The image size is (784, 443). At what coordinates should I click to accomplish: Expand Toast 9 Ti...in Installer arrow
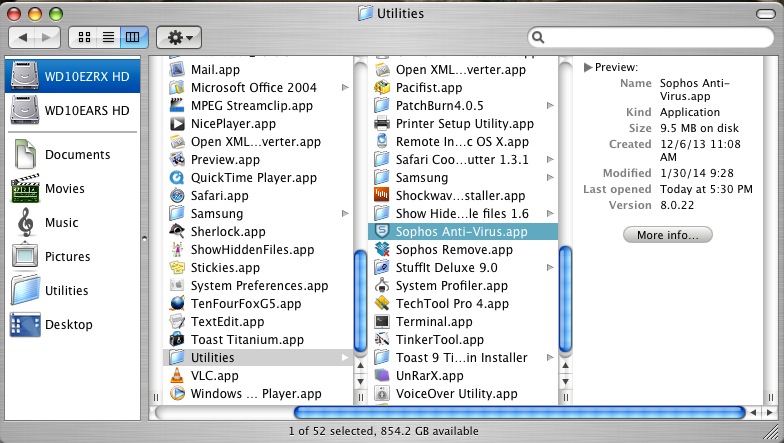point(550,358)
